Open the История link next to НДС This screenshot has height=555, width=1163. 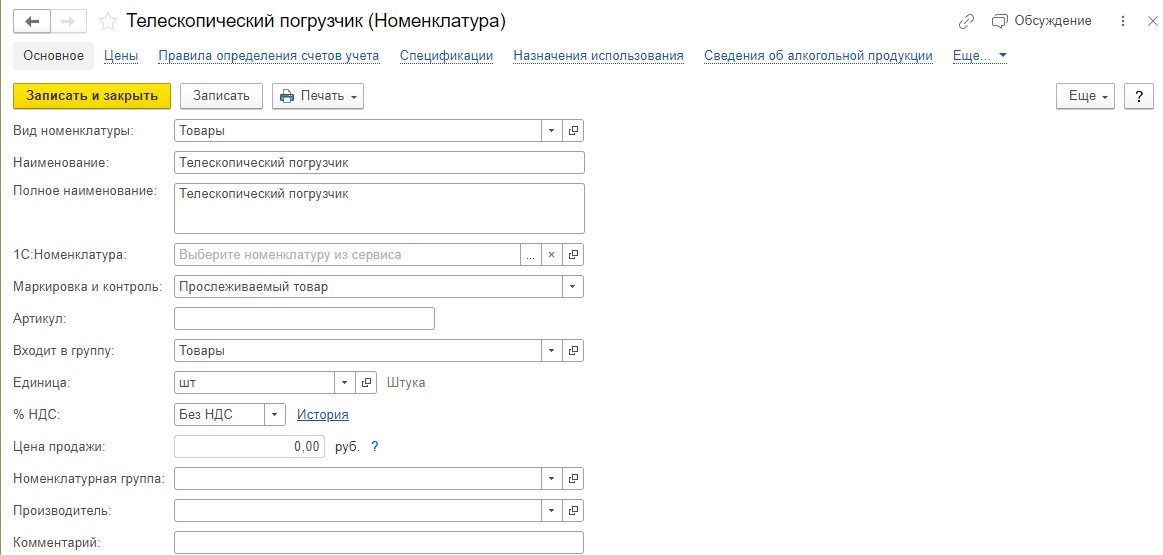coord(323,415)
